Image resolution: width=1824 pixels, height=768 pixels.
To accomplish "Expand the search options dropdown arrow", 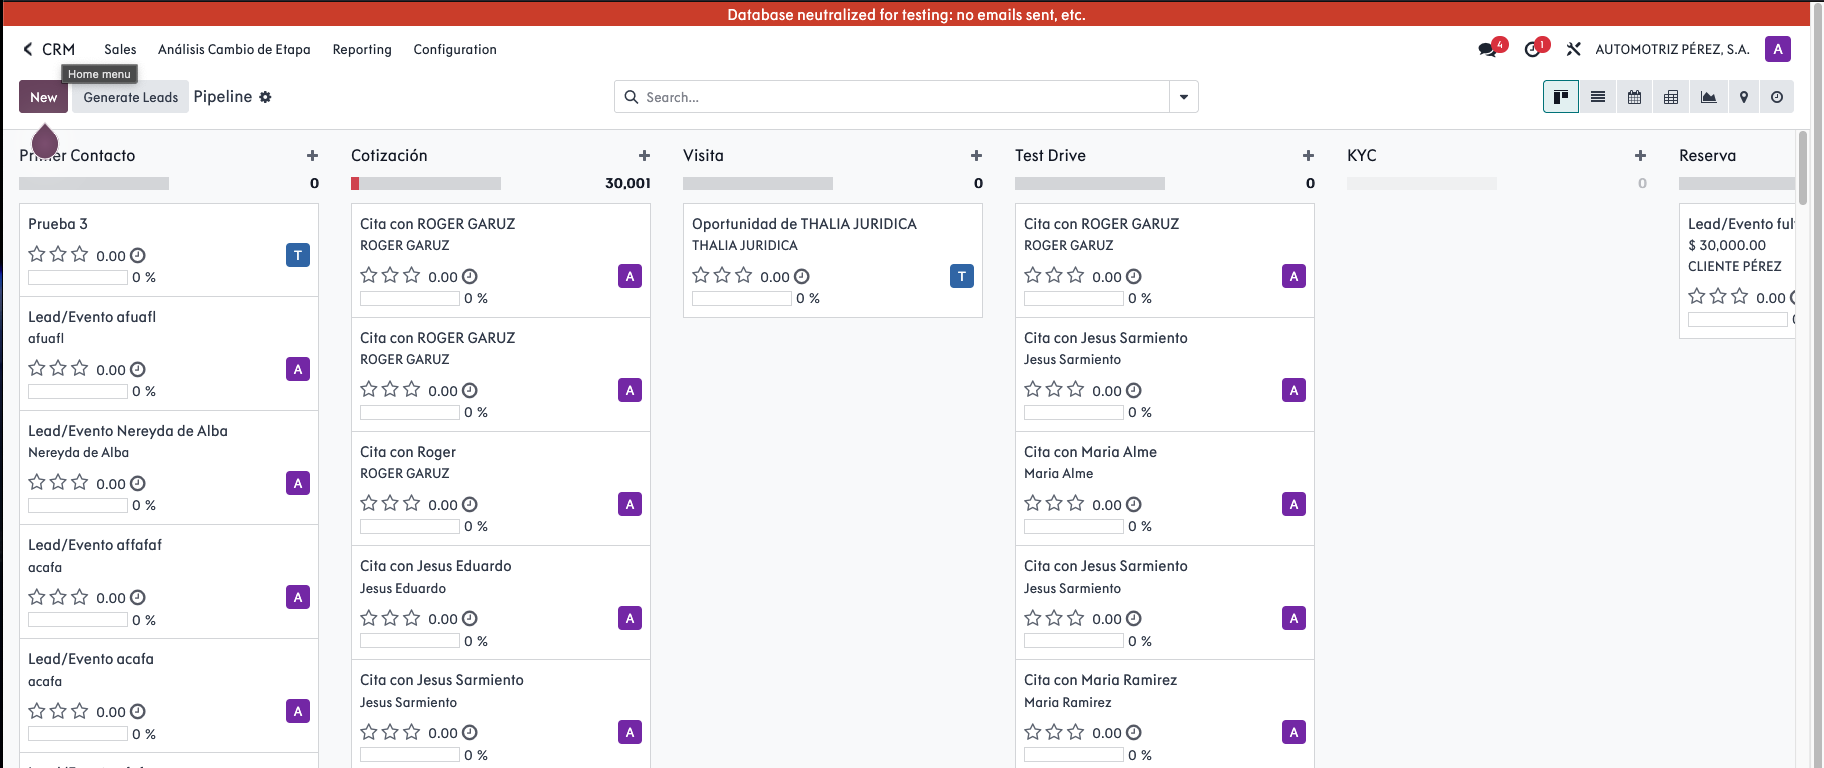I will pos(1184,97).
